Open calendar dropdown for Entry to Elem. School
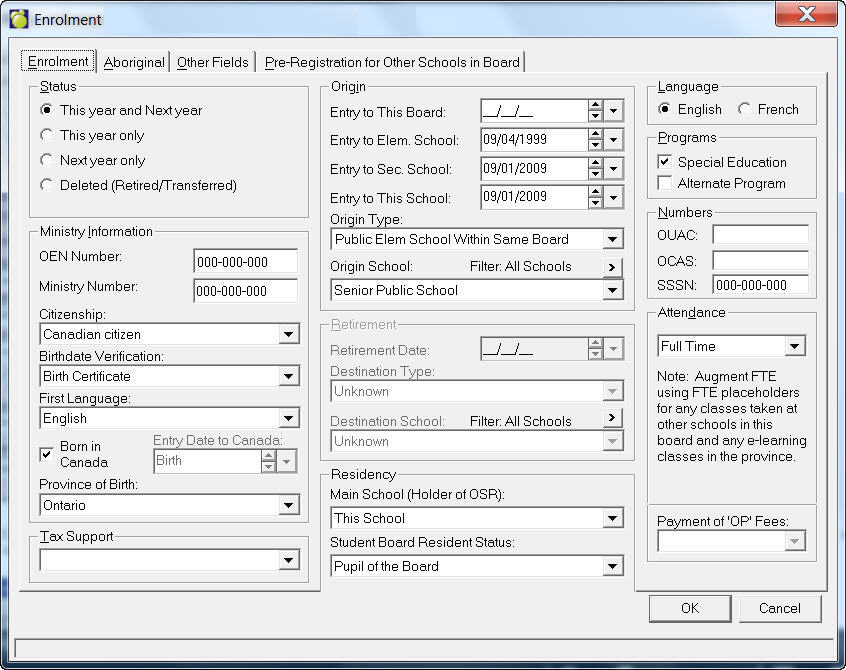The image size is (846, 670). [614, 140]
